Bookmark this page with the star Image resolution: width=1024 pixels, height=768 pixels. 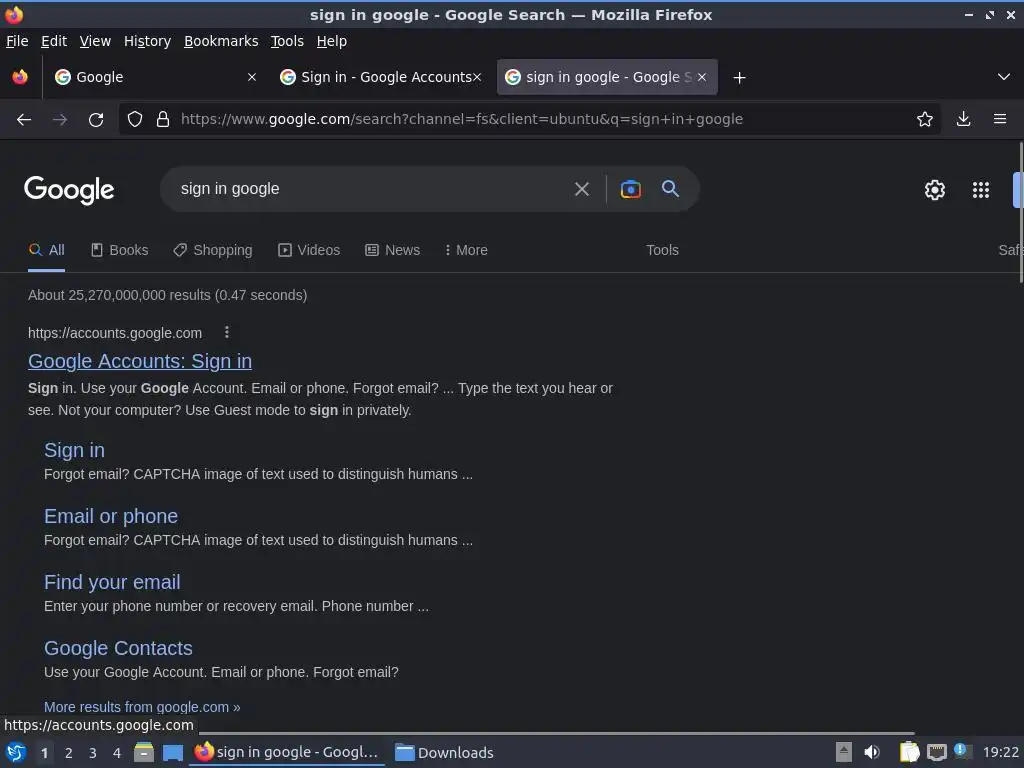click(925, 119)
